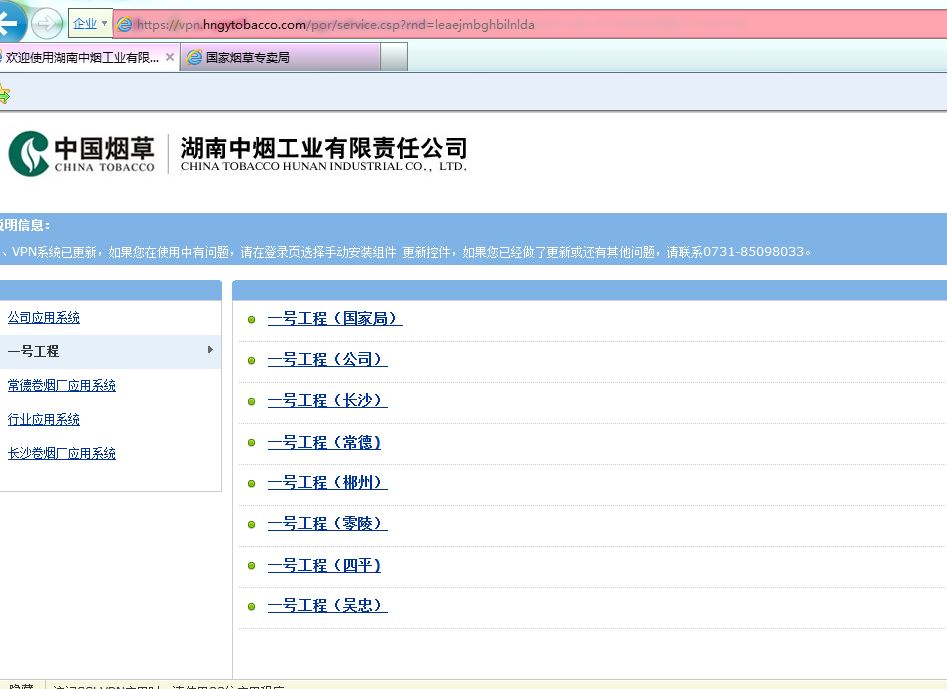Image resolution: width=947 pixels, height=689 pixels.
Task: Open 一号工程（常德）link
Action: pos(325,443)
